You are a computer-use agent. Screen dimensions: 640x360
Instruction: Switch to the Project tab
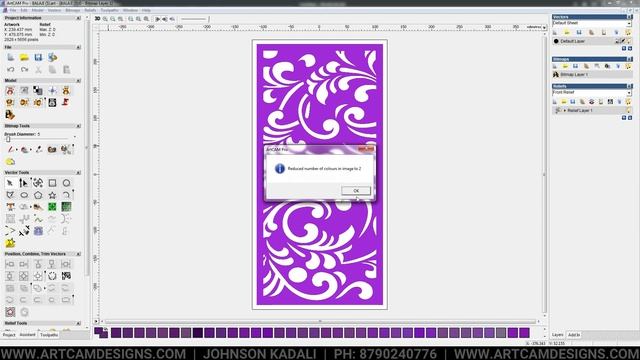[9, 335]
